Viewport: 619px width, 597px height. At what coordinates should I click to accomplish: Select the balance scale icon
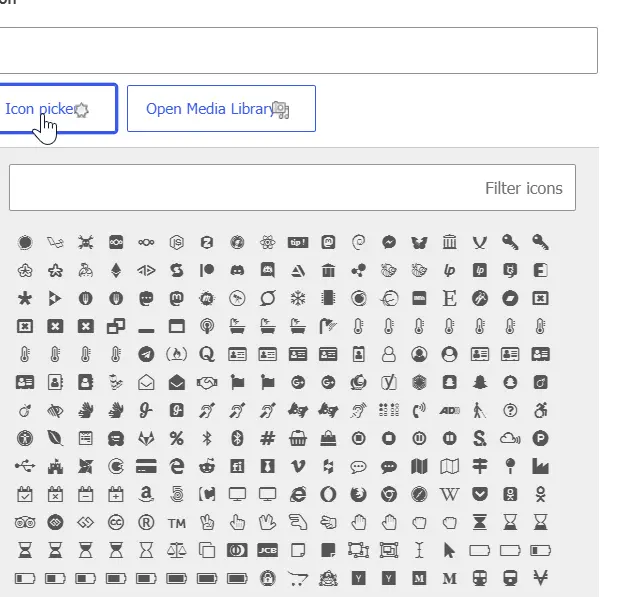(176, 550)
